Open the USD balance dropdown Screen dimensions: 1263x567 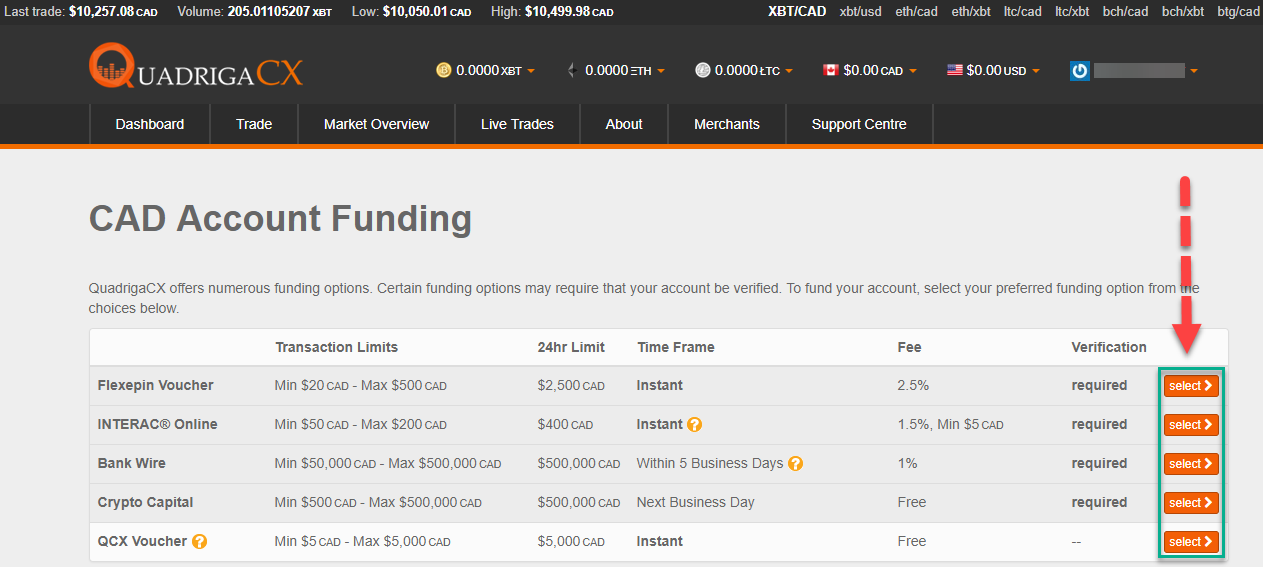click(x=993, y=70)
